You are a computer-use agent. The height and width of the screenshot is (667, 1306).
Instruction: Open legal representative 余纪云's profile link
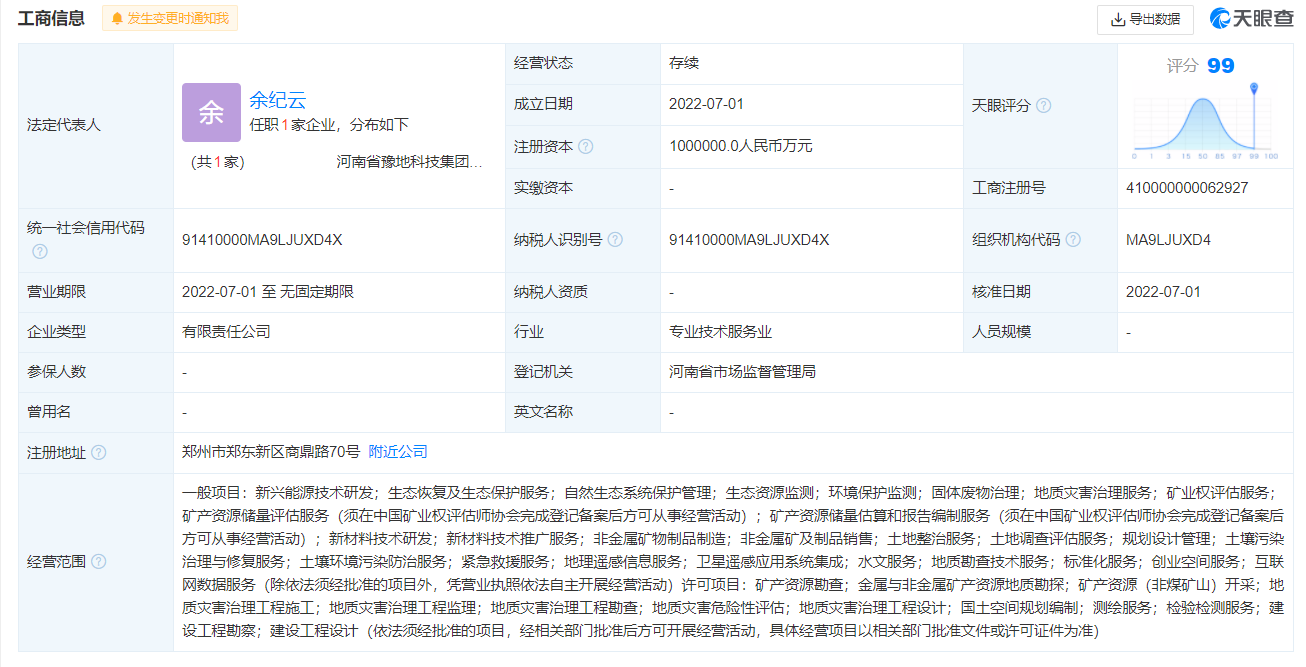(x=277, y=100)
